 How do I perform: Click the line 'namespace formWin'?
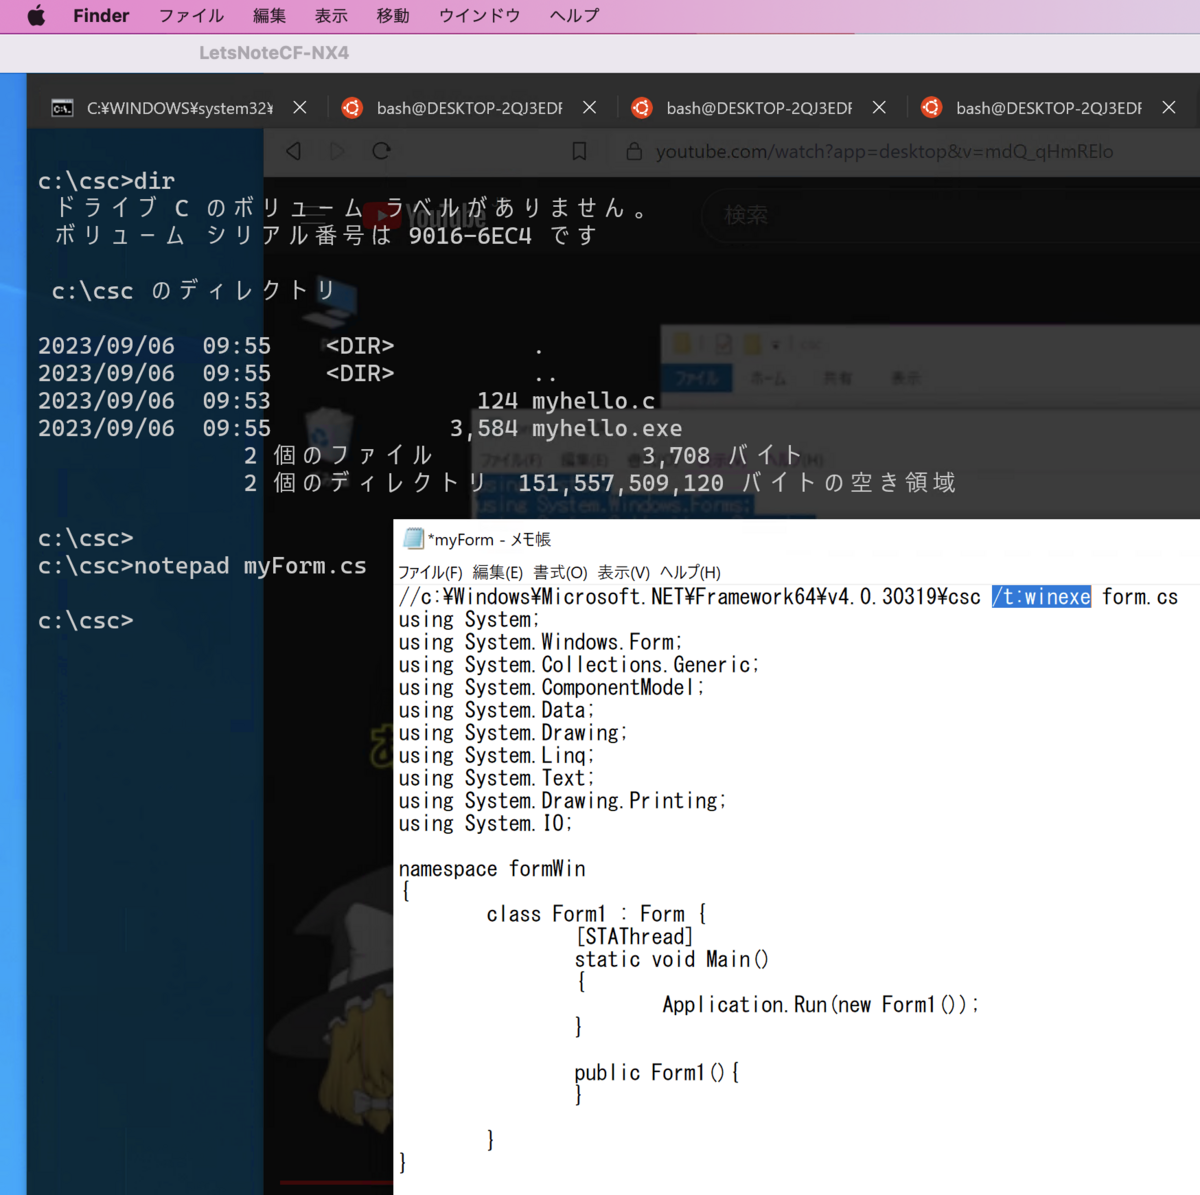[492, 869]
